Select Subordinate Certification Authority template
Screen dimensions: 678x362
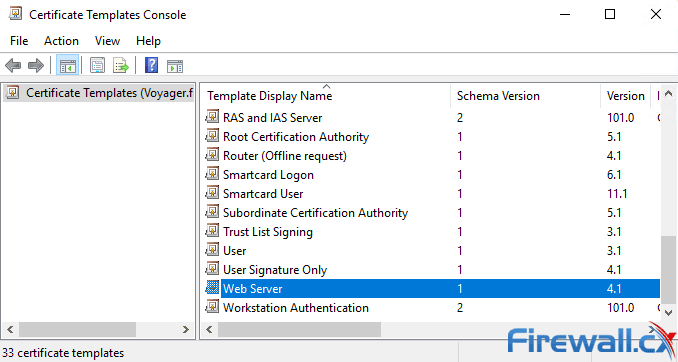(315, 213)
